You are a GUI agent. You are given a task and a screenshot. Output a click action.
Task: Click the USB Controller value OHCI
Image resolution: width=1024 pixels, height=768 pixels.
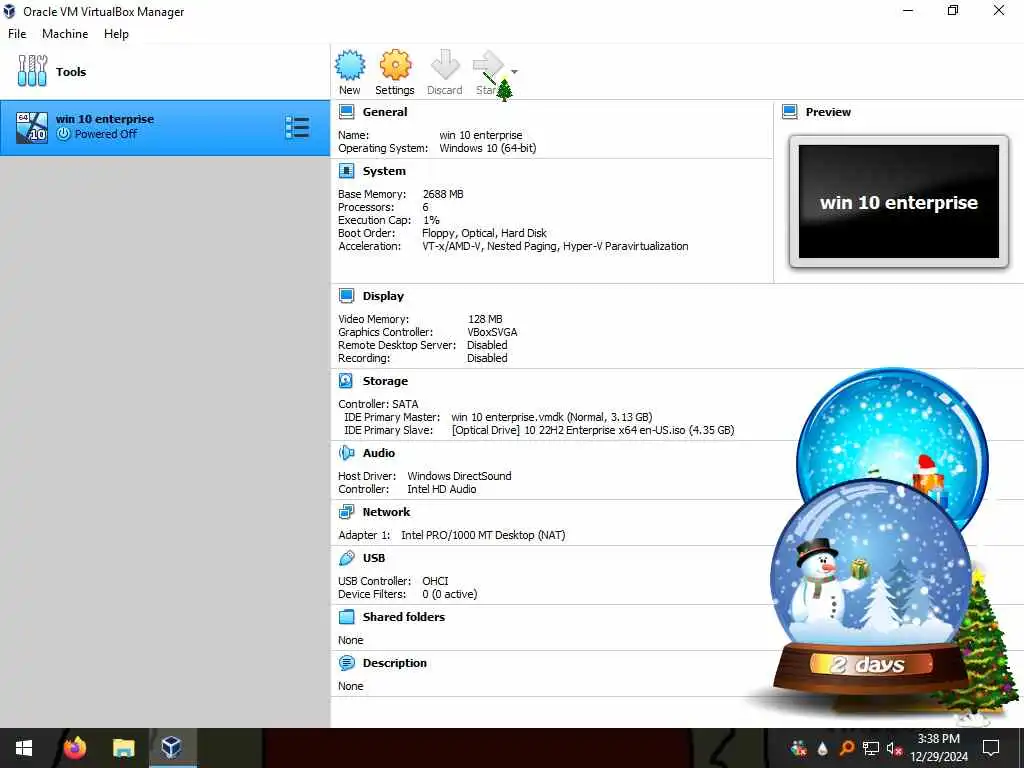coord(435,581)
